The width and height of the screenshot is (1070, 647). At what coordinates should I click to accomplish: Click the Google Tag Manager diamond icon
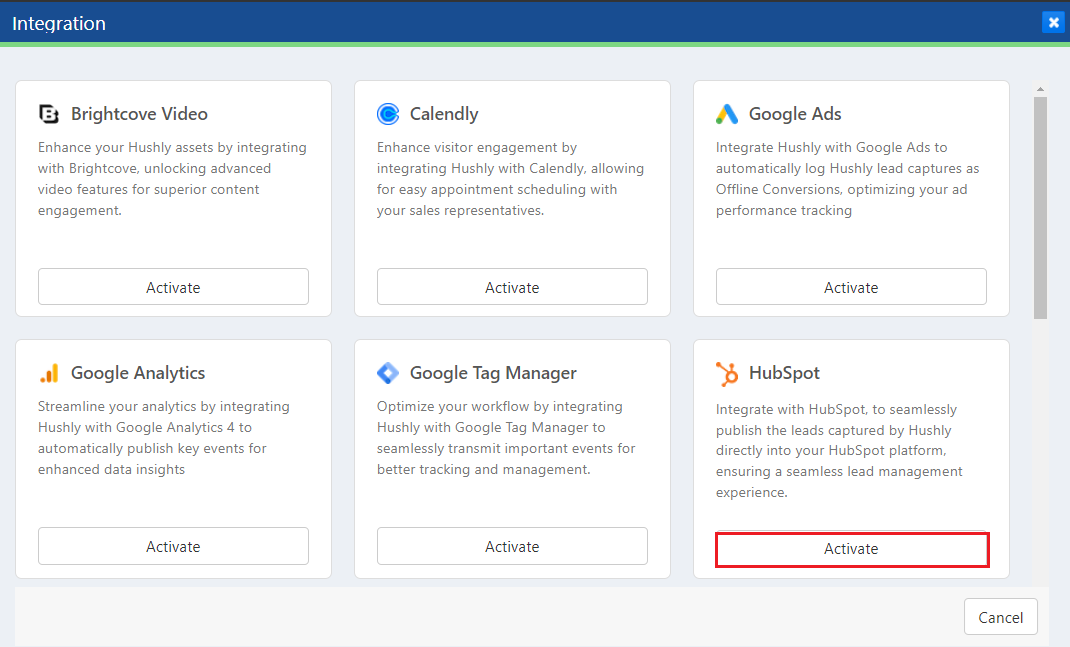click(388, 373)
